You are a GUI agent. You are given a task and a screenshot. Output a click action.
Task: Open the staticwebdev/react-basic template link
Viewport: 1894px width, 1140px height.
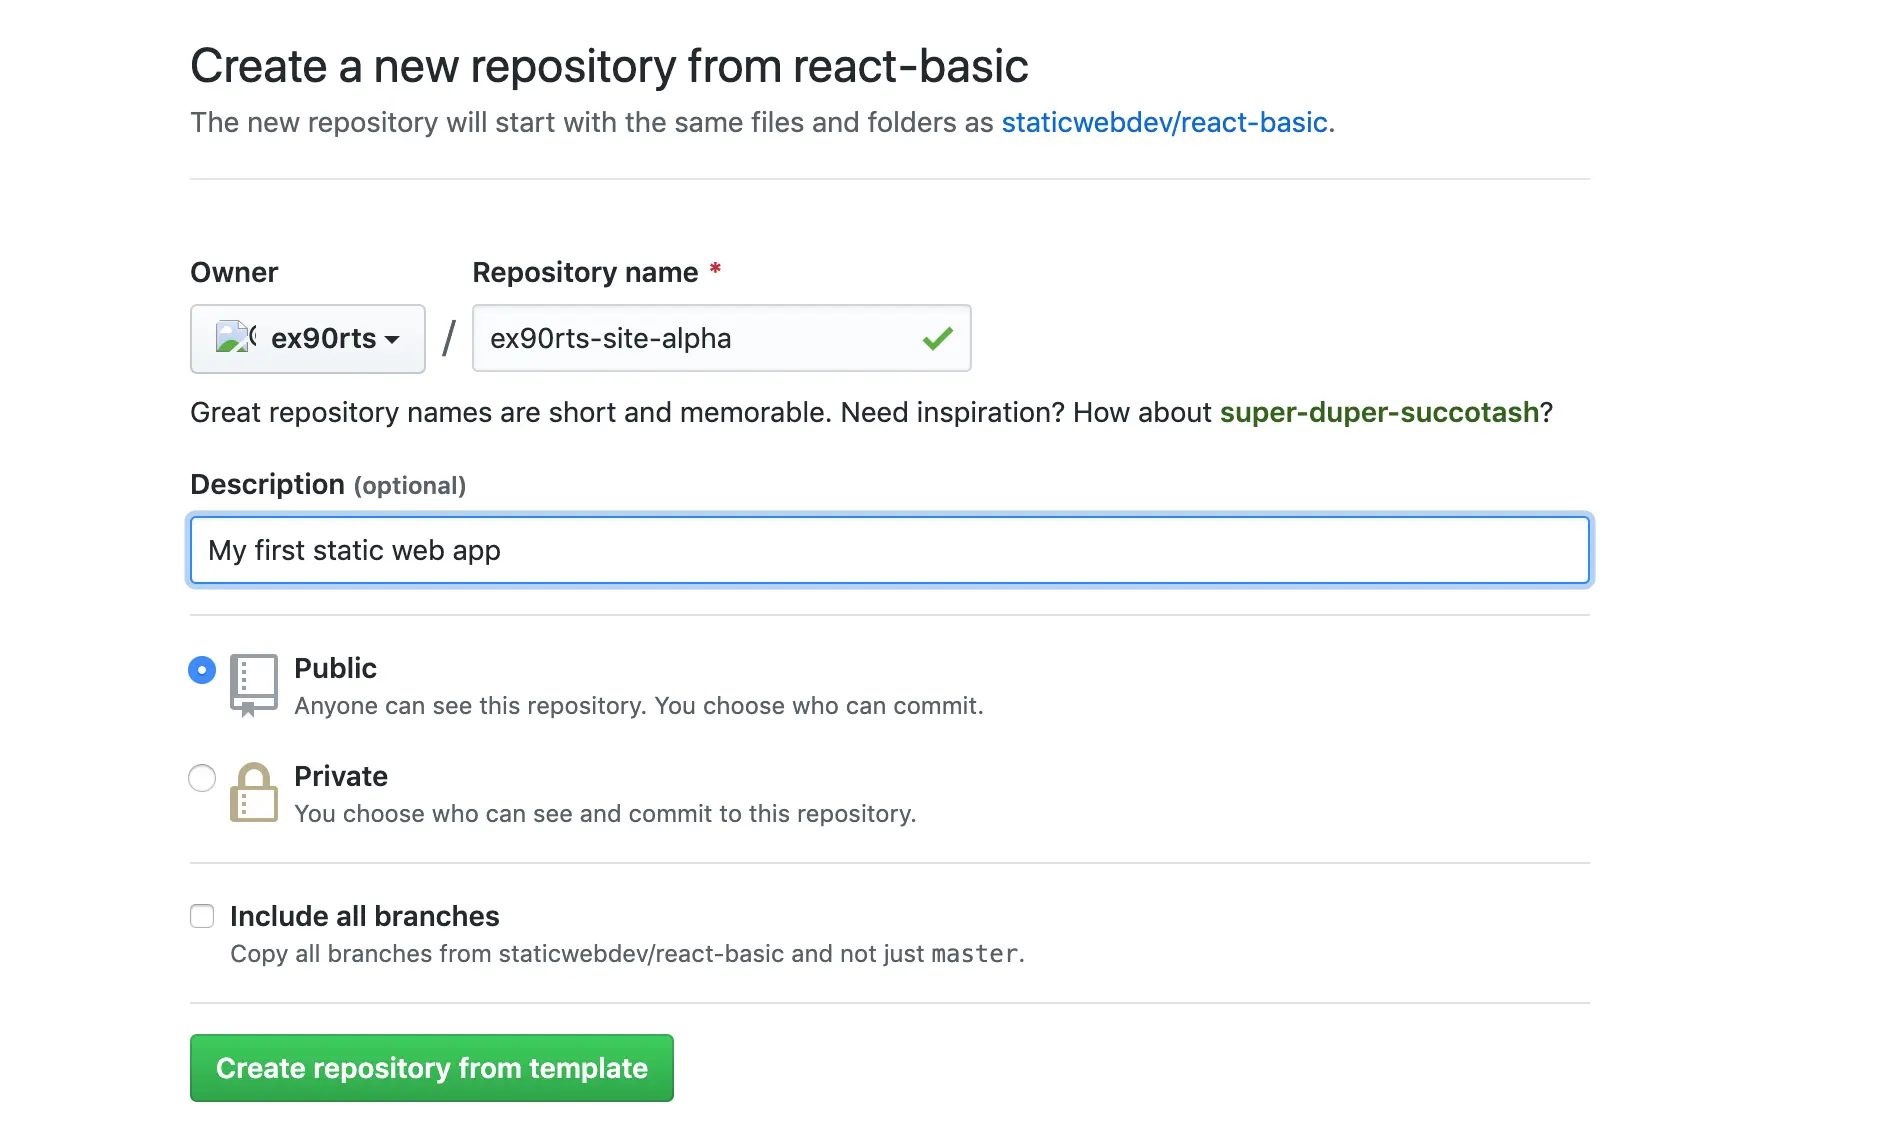pyautogui.click(x=1164, y=122)
